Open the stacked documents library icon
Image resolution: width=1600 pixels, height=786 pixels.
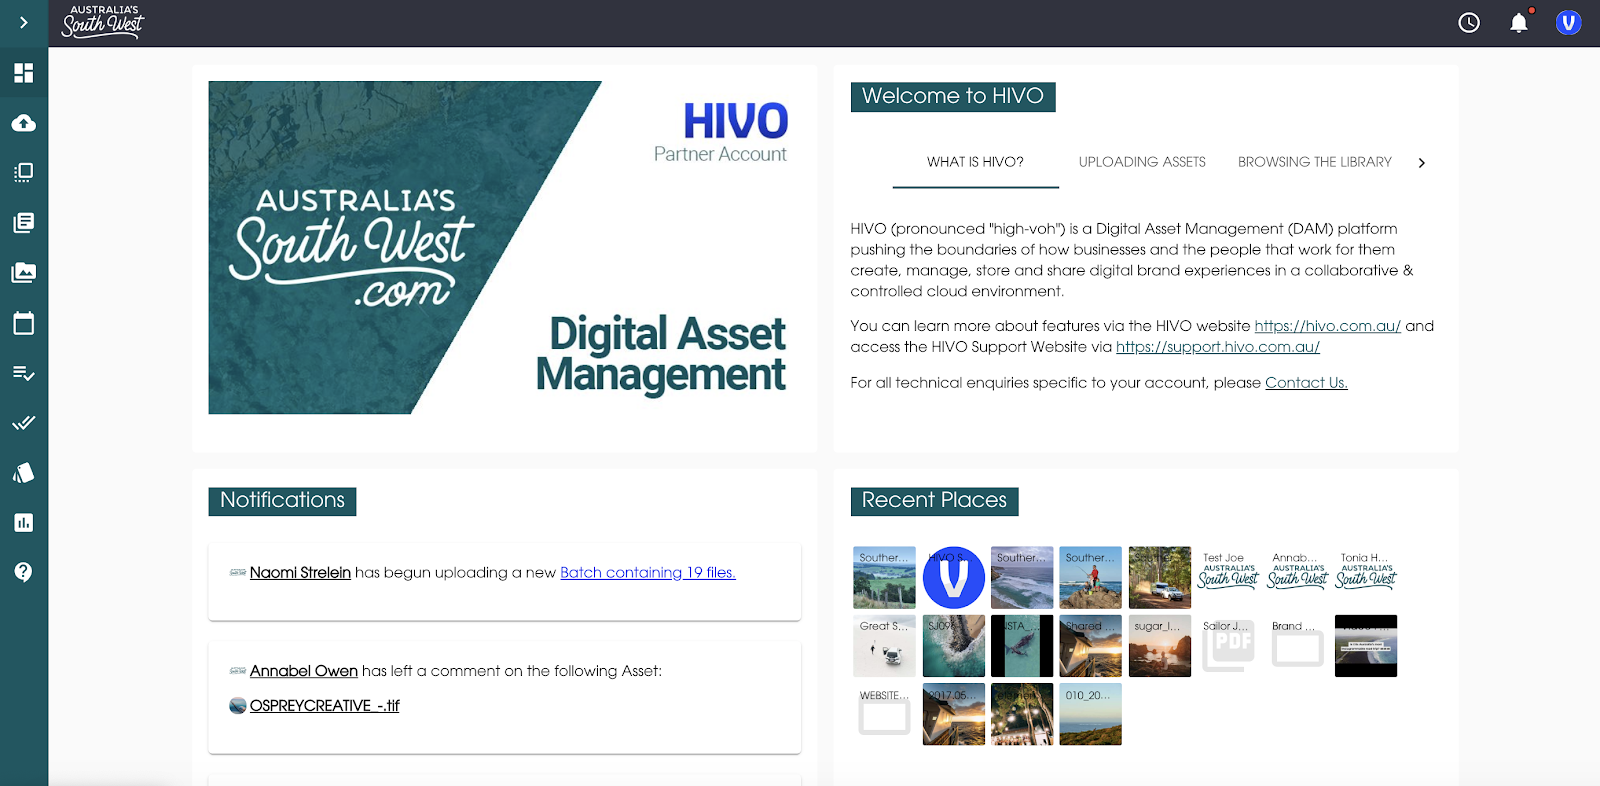(x=24, y=222)
